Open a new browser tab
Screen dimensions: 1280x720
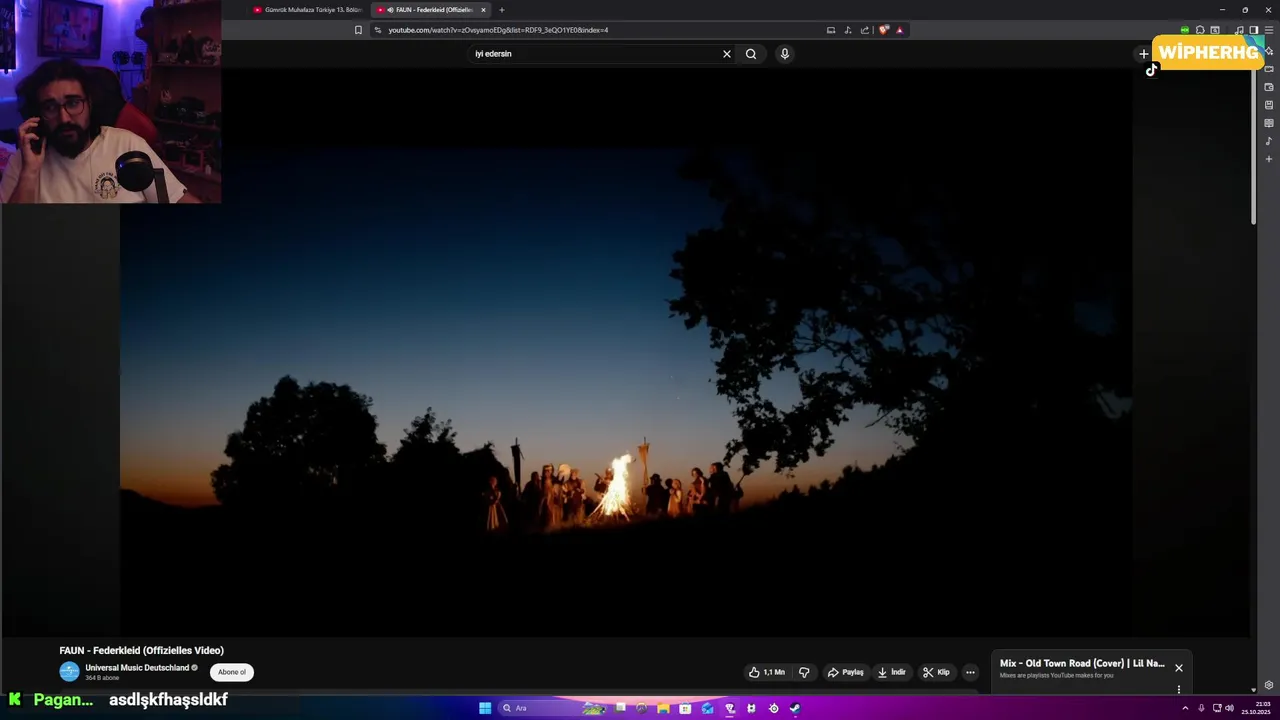502,10
